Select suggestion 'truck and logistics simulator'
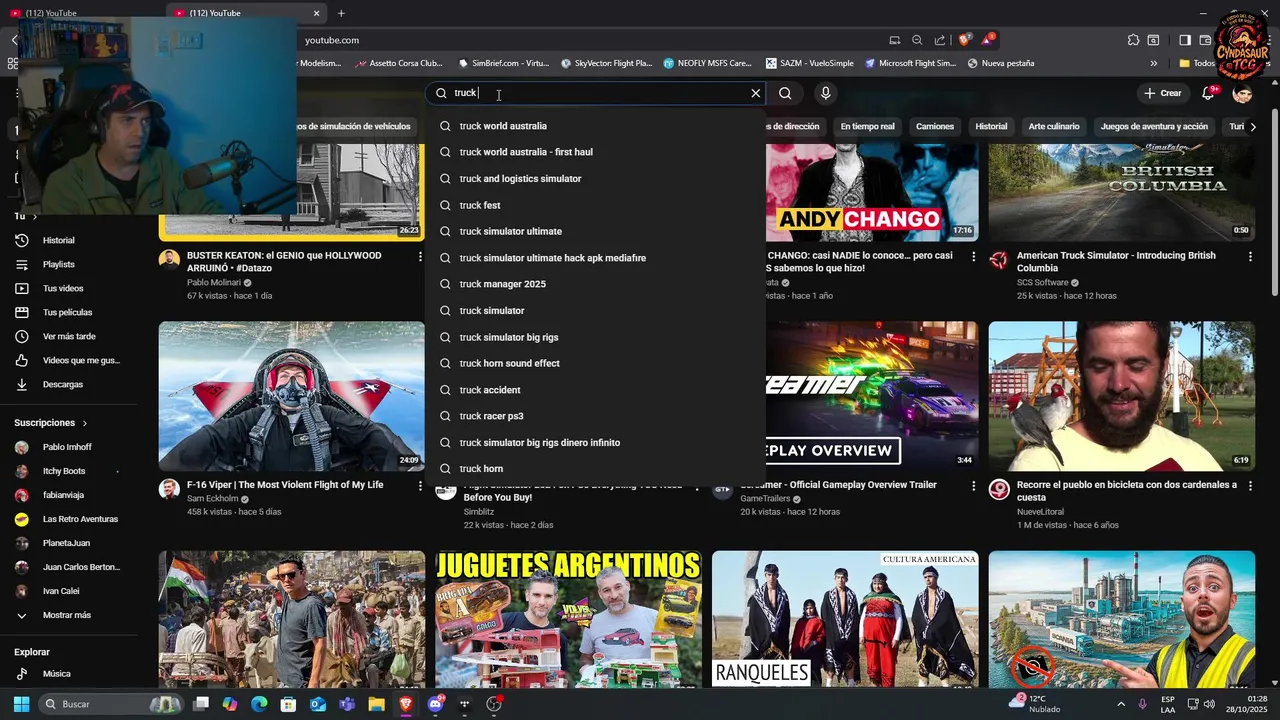The width and height of the screenshot is (1280, 720). (595, 179)
